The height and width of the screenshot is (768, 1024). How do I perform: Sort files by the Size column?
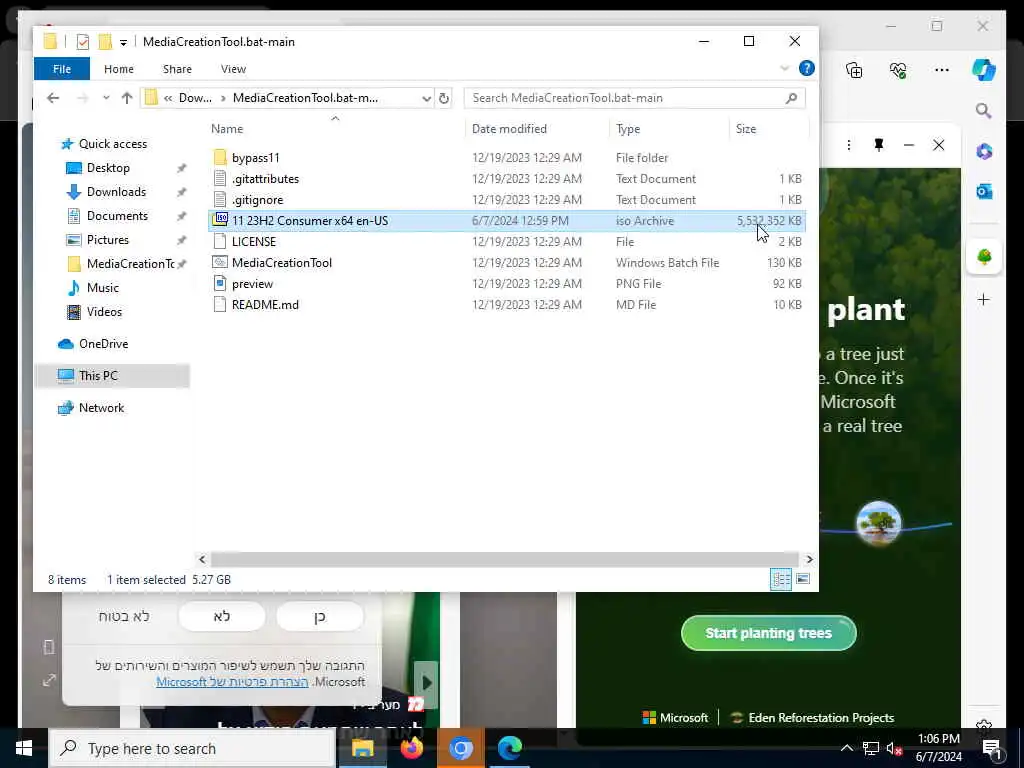tap(745, 129)
